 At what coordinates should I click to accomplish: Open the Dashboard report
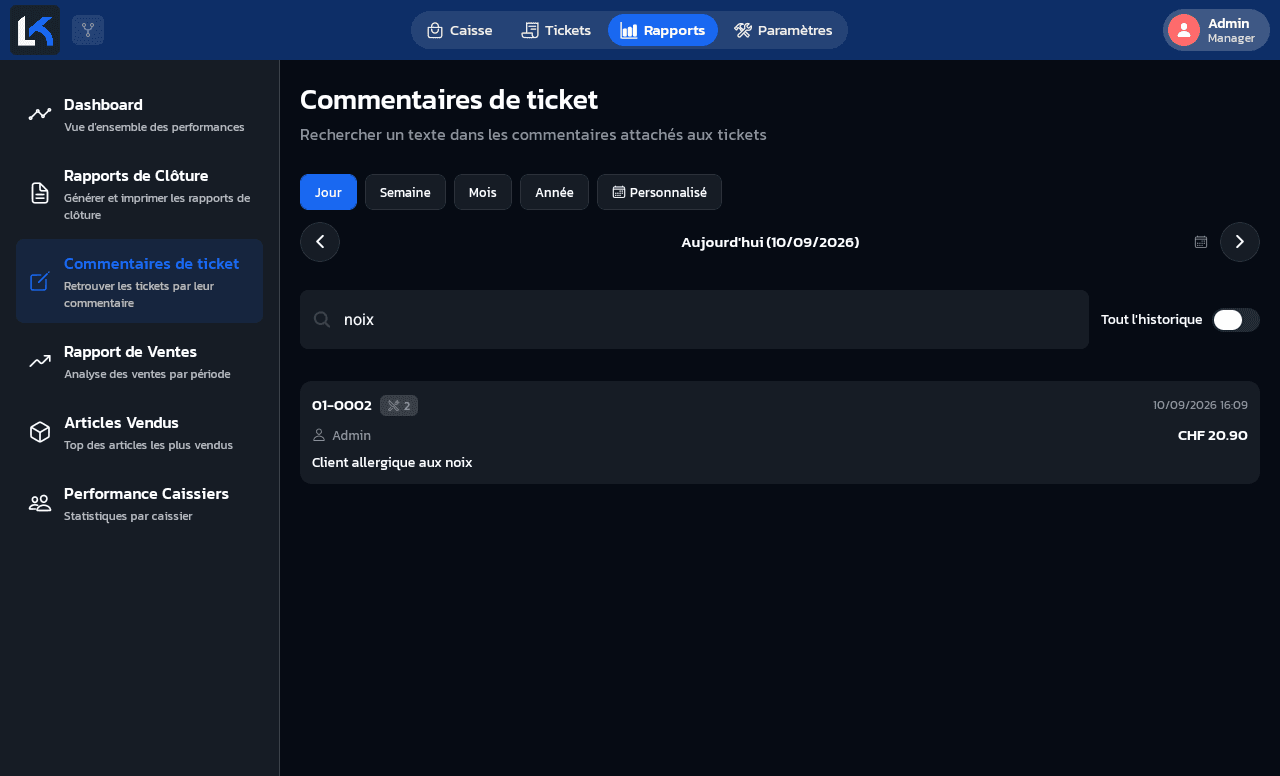(x=139, y=114)
